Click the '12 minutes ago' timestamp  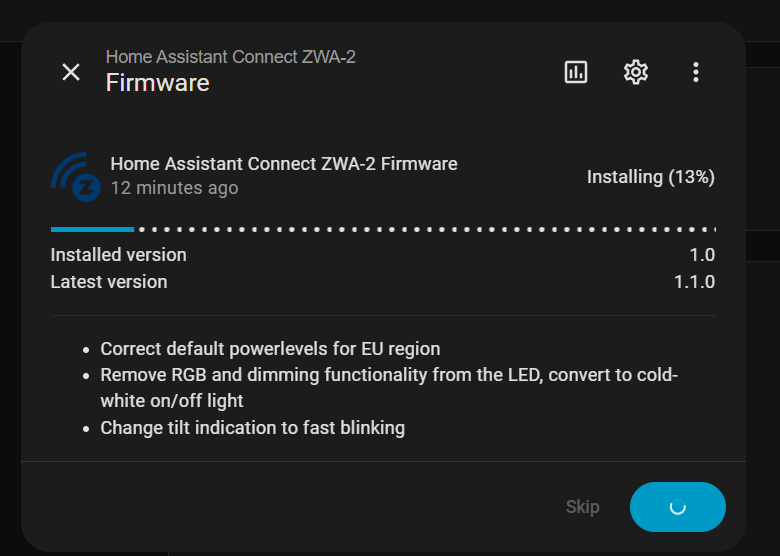[x=174, y=188]
